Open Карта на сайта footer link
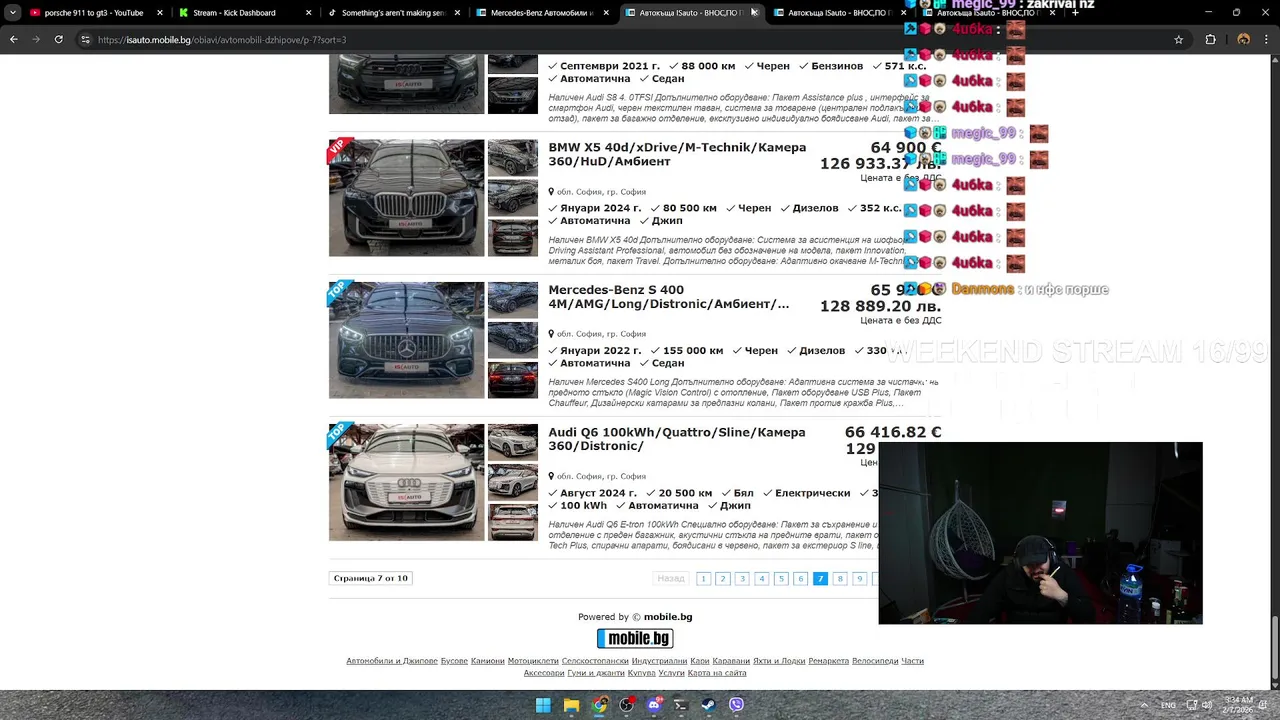Image resolution: width=1280 pixels, height=720 pixels. click(x=717, y=673)
